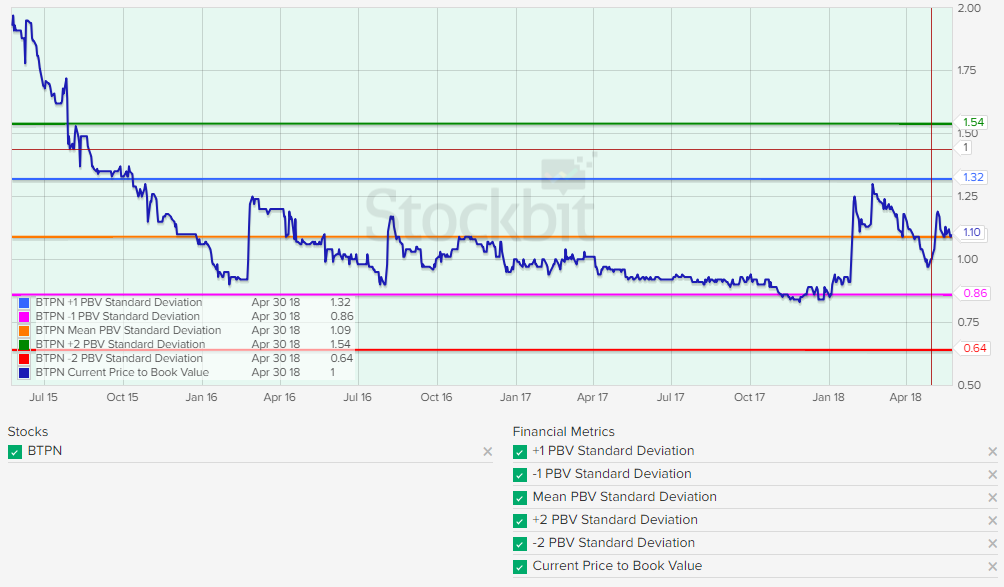Uncheck the BTPN stock checkbox
Screen dimensions: 1004x587
[x=15, y=452]
